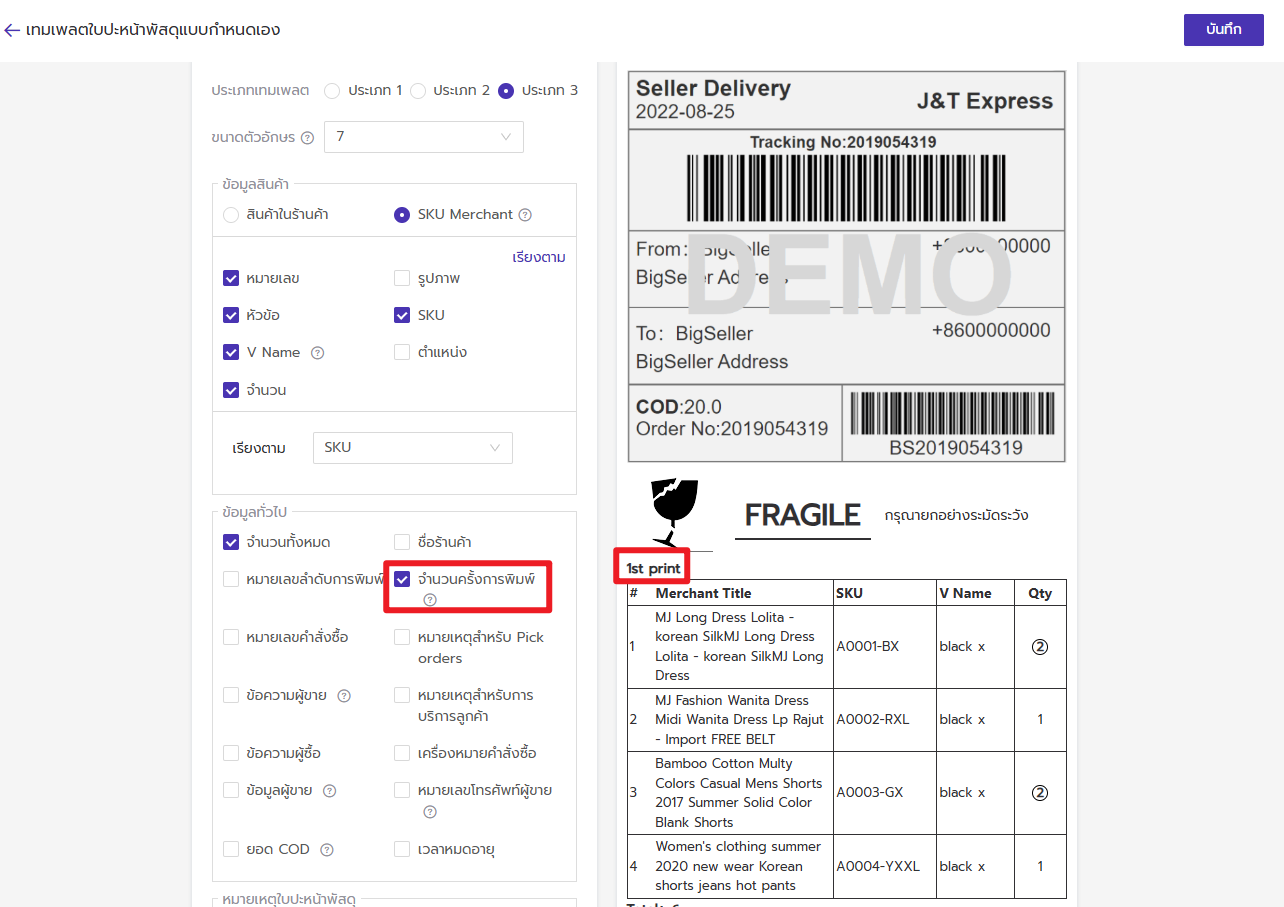The image size is (1284, 907).
Task: Select the สินค้าในร้านค้า radio option
Action: [x=231, y=215]
